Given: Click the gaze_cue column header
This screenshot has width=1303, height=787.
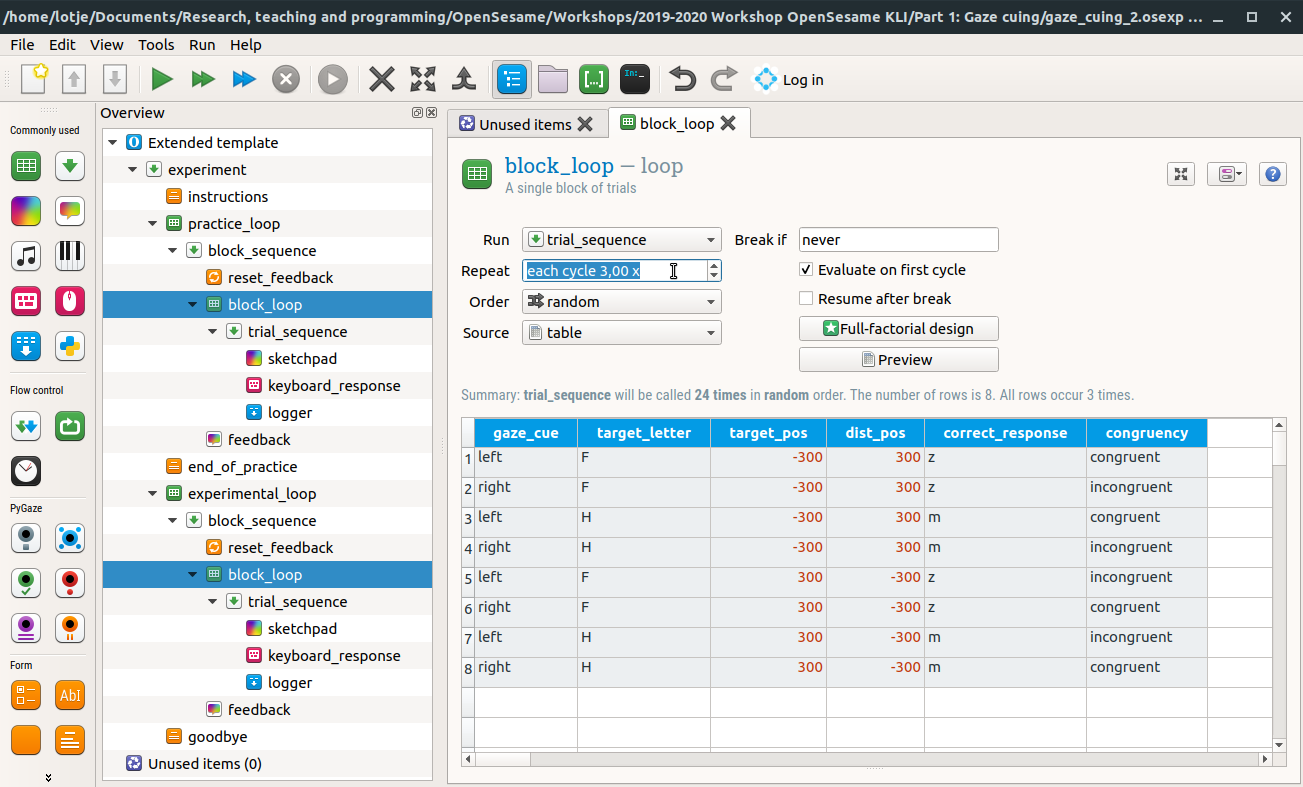Looking at the screenshot, I should (x=526, y=433).
